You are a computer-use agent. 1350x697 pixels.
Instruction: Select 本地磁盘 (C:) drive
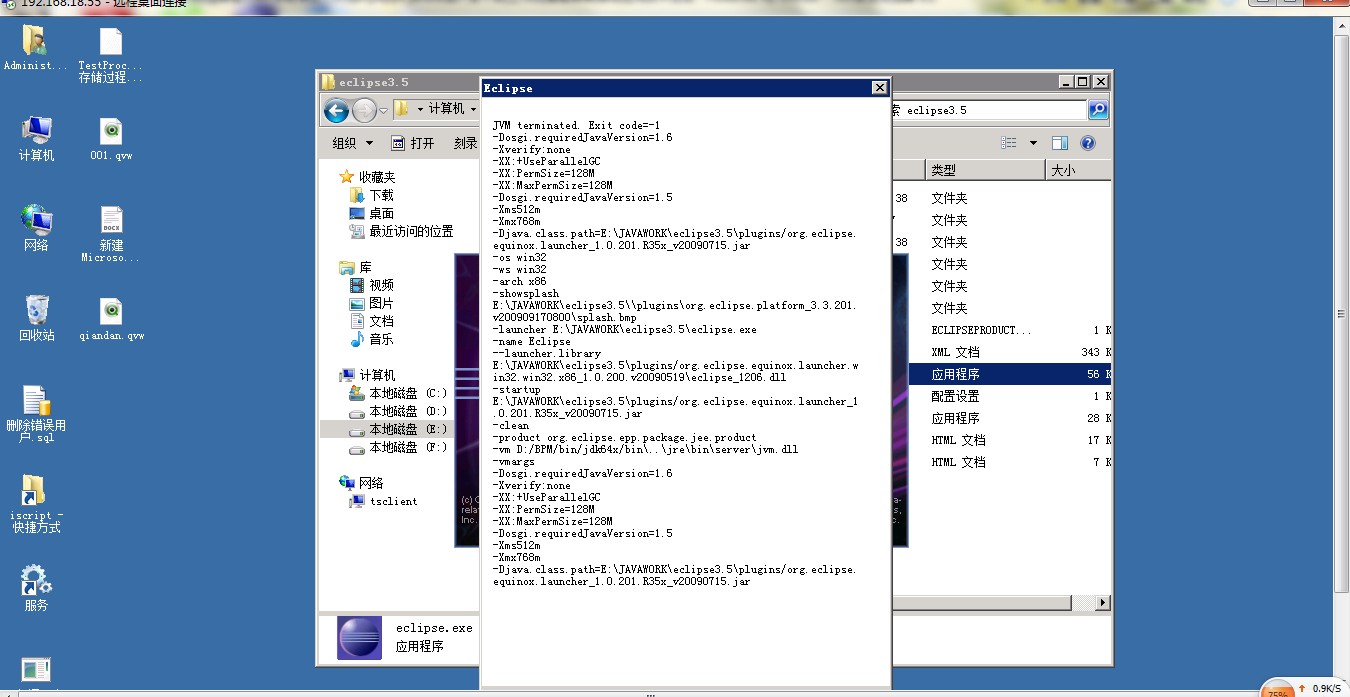tap(398, 393)
